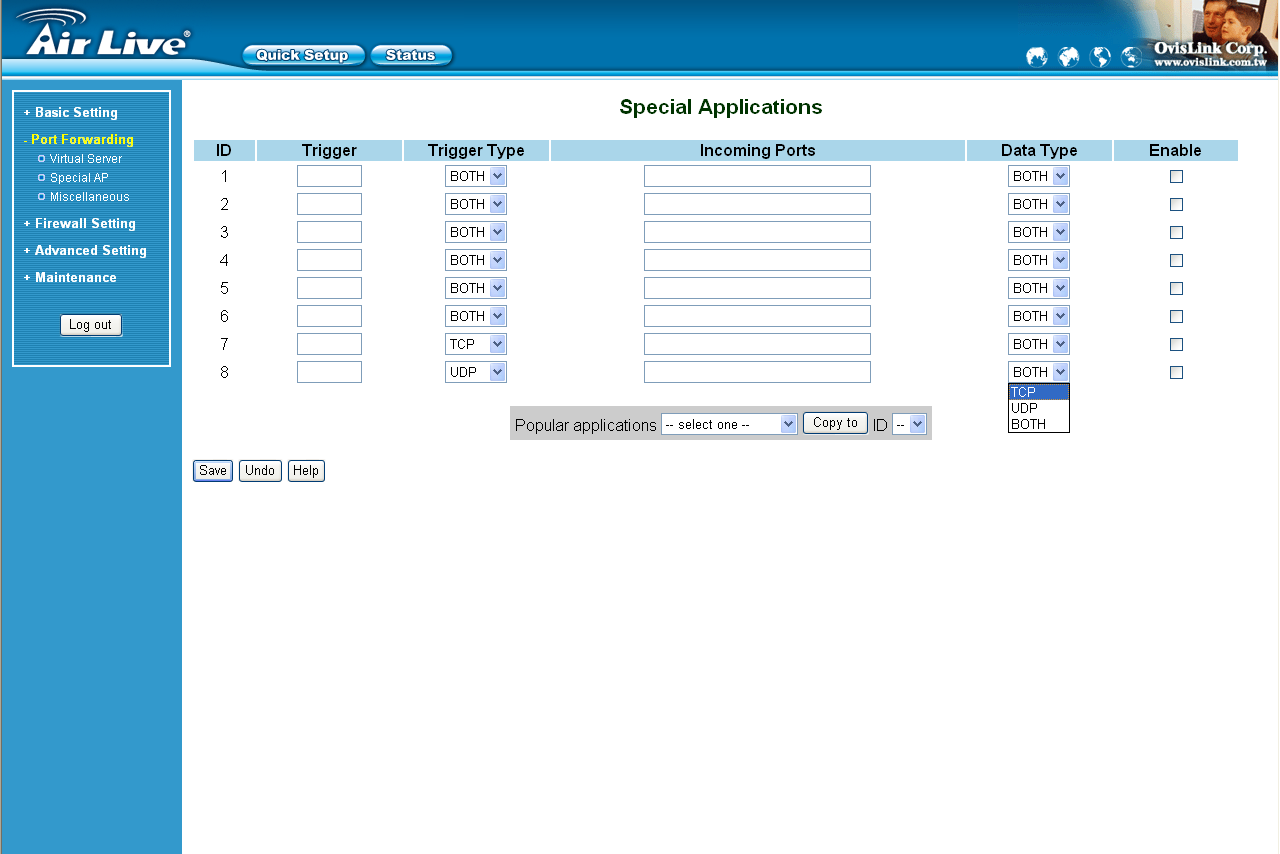Click Incoming Ports field for ID 4
The image size is (1280, 854).
click(757, 260)
